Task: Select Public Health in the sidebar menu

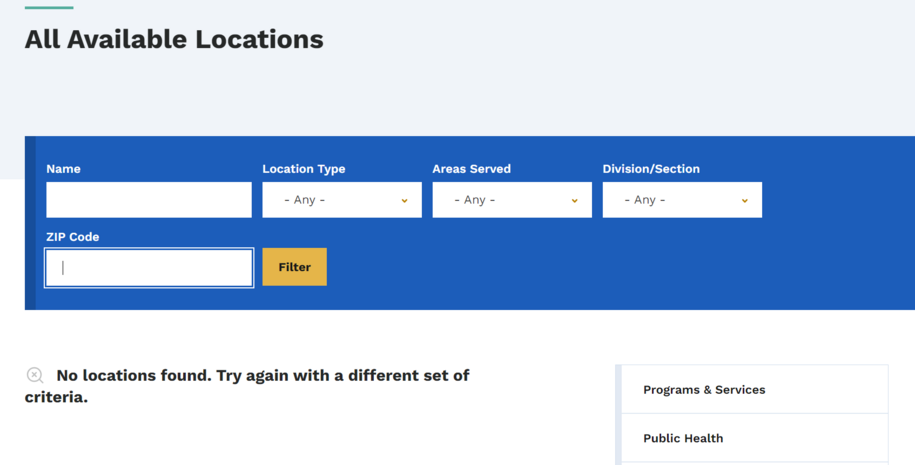Action: pyautogui.click(x=683, y=438)
